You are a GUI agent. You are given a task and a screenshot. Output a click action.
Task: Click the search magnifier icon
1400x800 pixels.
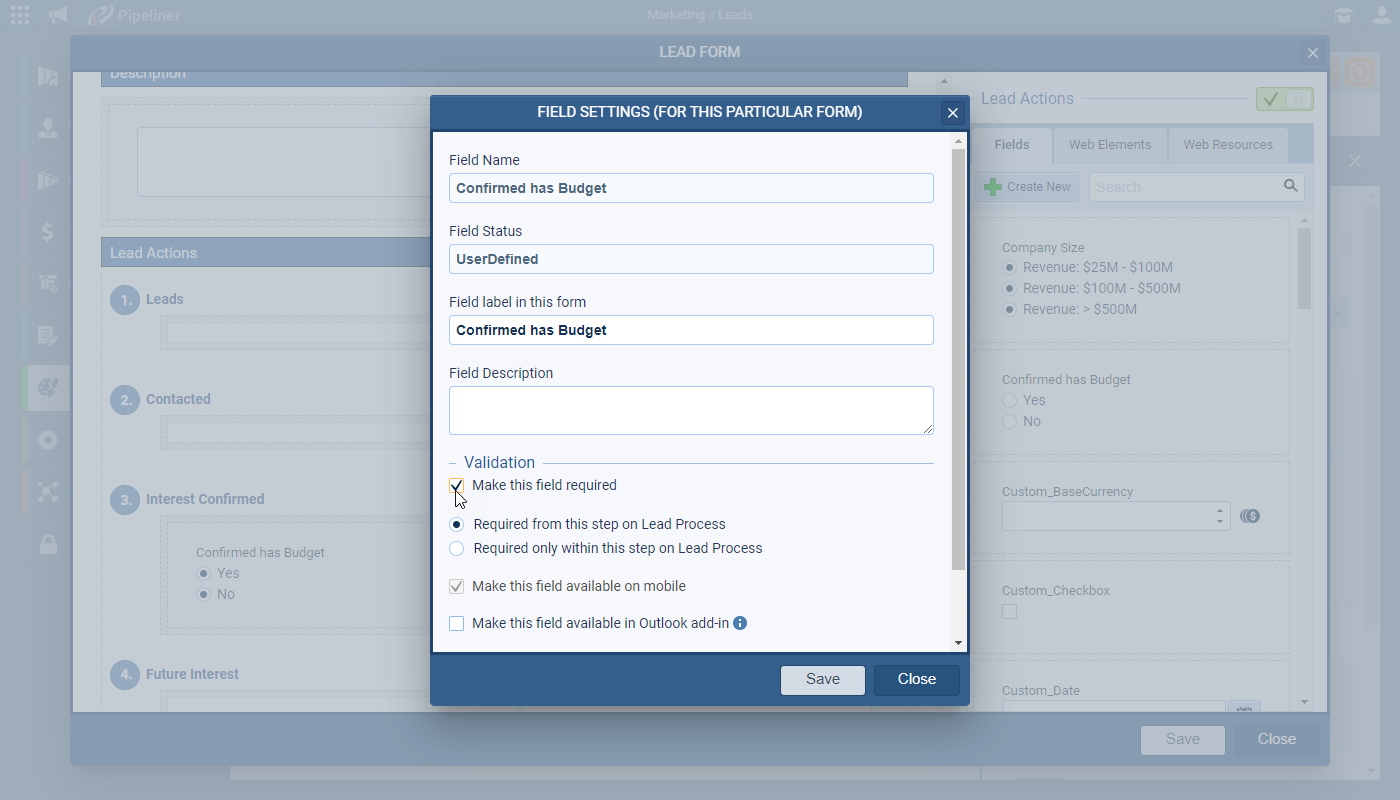pos(1291,186)
